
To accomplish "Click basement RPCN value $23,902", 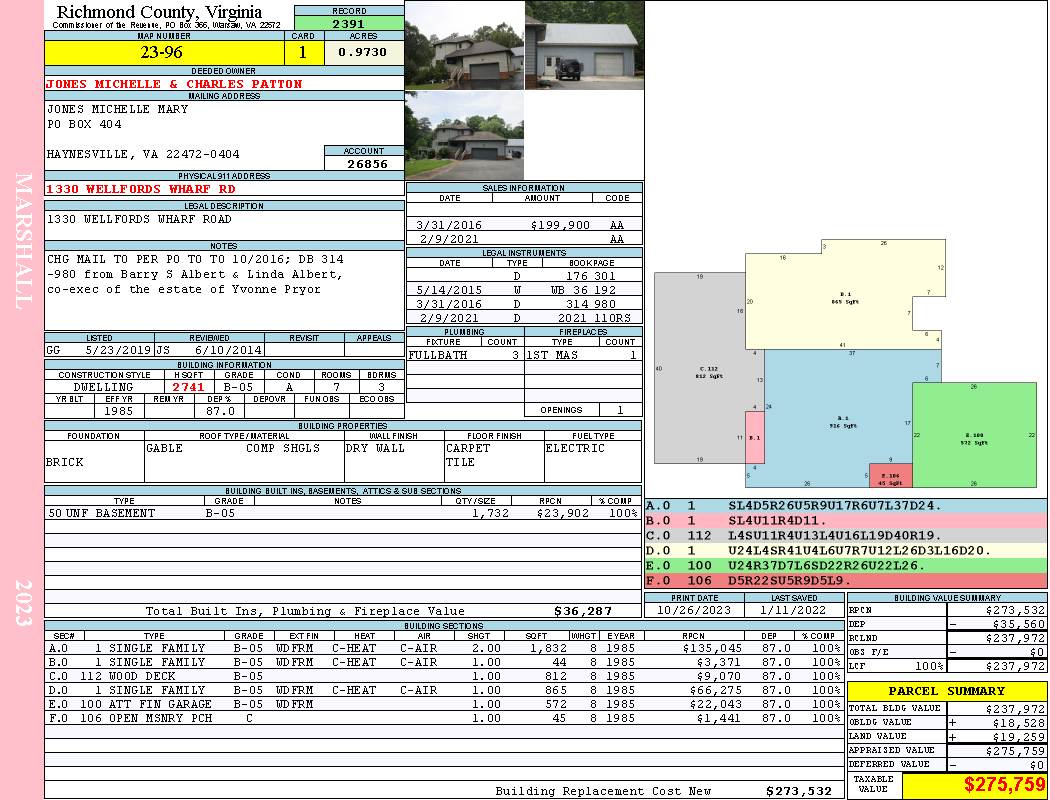I will click(562, 513).
